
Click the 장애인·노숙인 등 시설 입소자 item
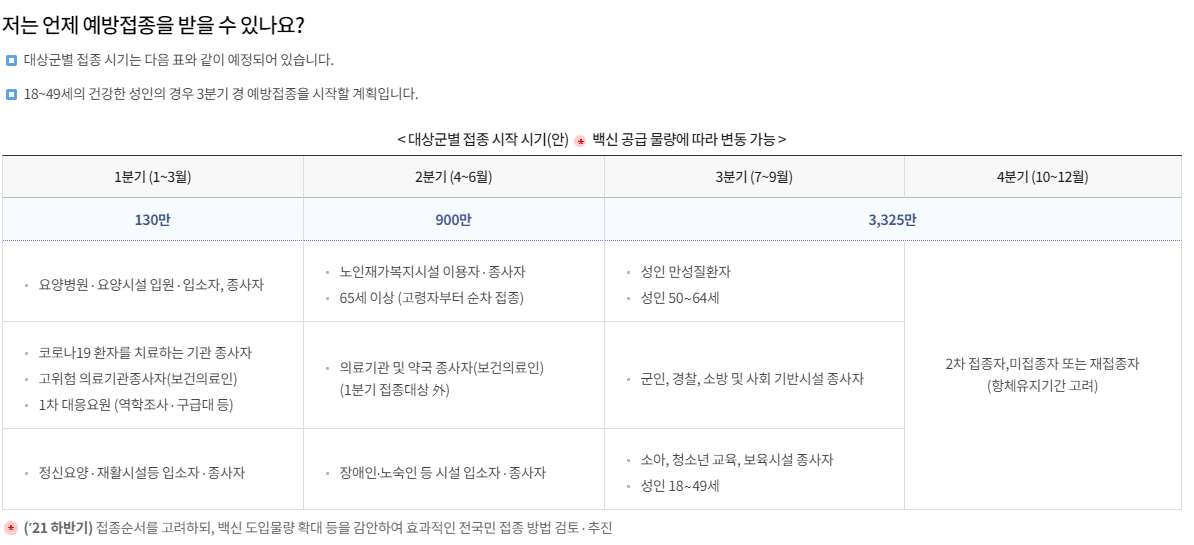pyautogui.click(x=443, y=473)
